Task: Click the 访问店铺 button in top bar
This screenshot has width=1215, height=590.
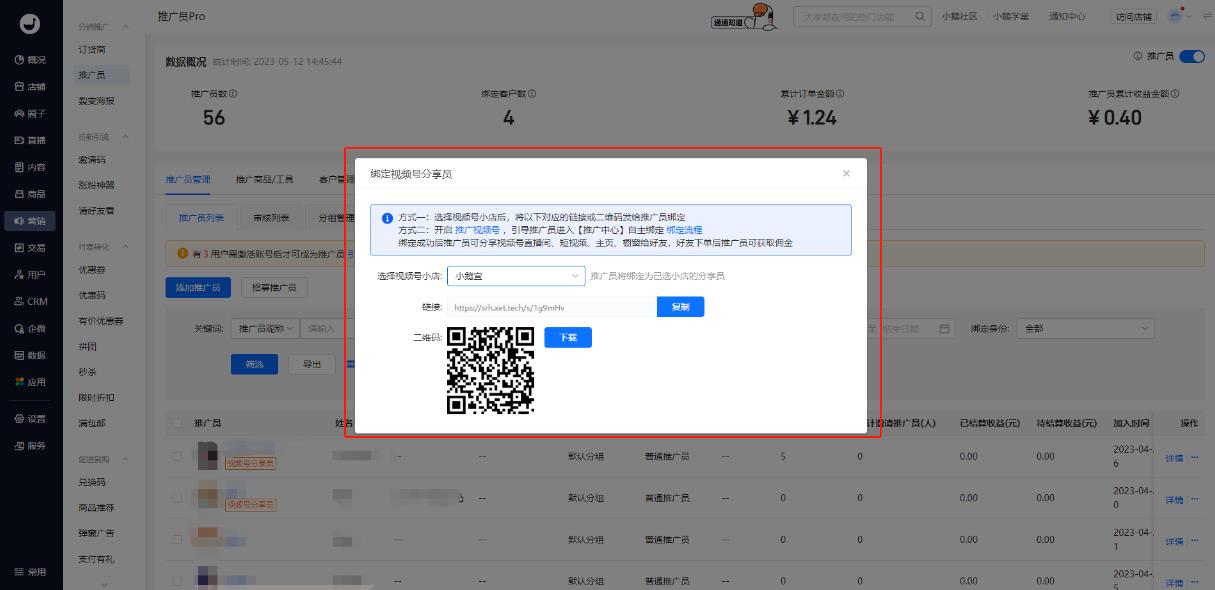Action: [1133, 16]
